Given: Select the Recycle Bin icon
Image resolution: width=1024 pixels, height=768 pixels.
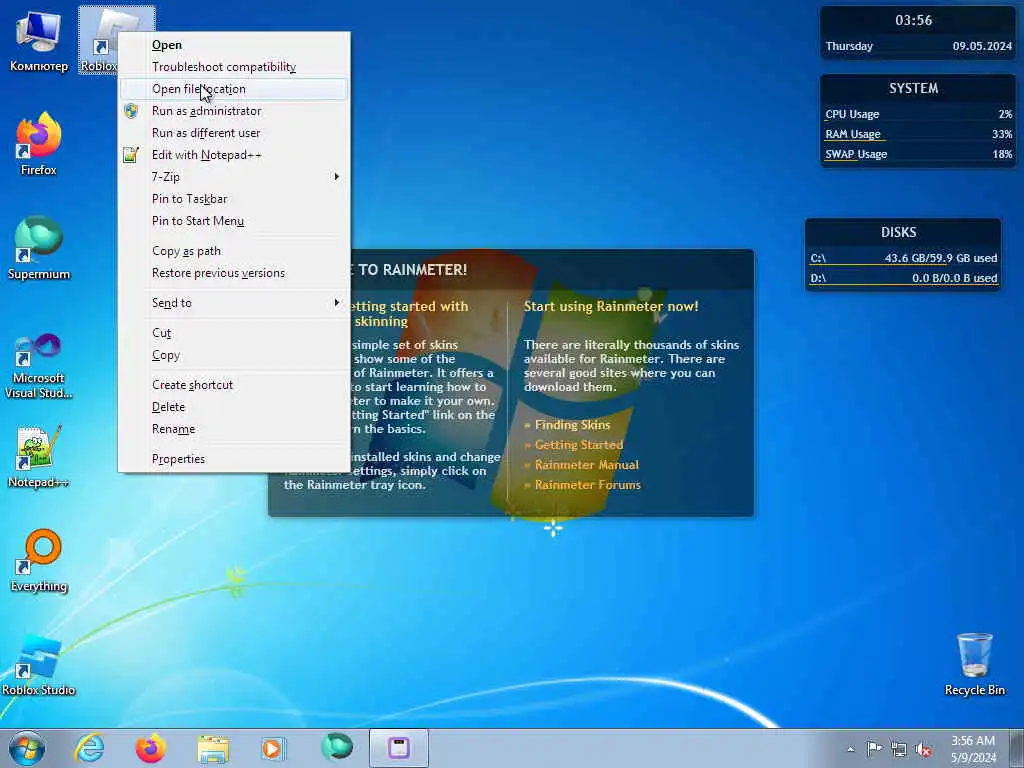Looking at the screenshot, I should pos(974,665).
